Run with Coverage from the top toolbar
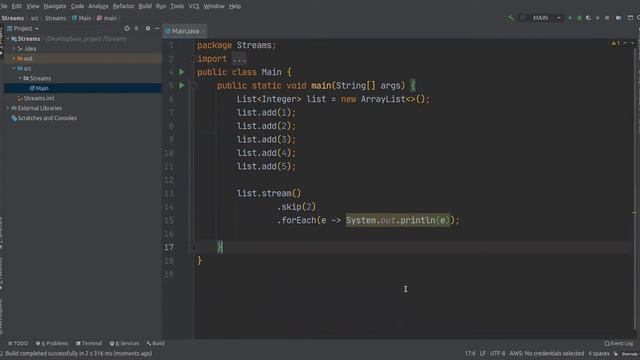Viewport: 640px width, 360px height. pos(588,18)
